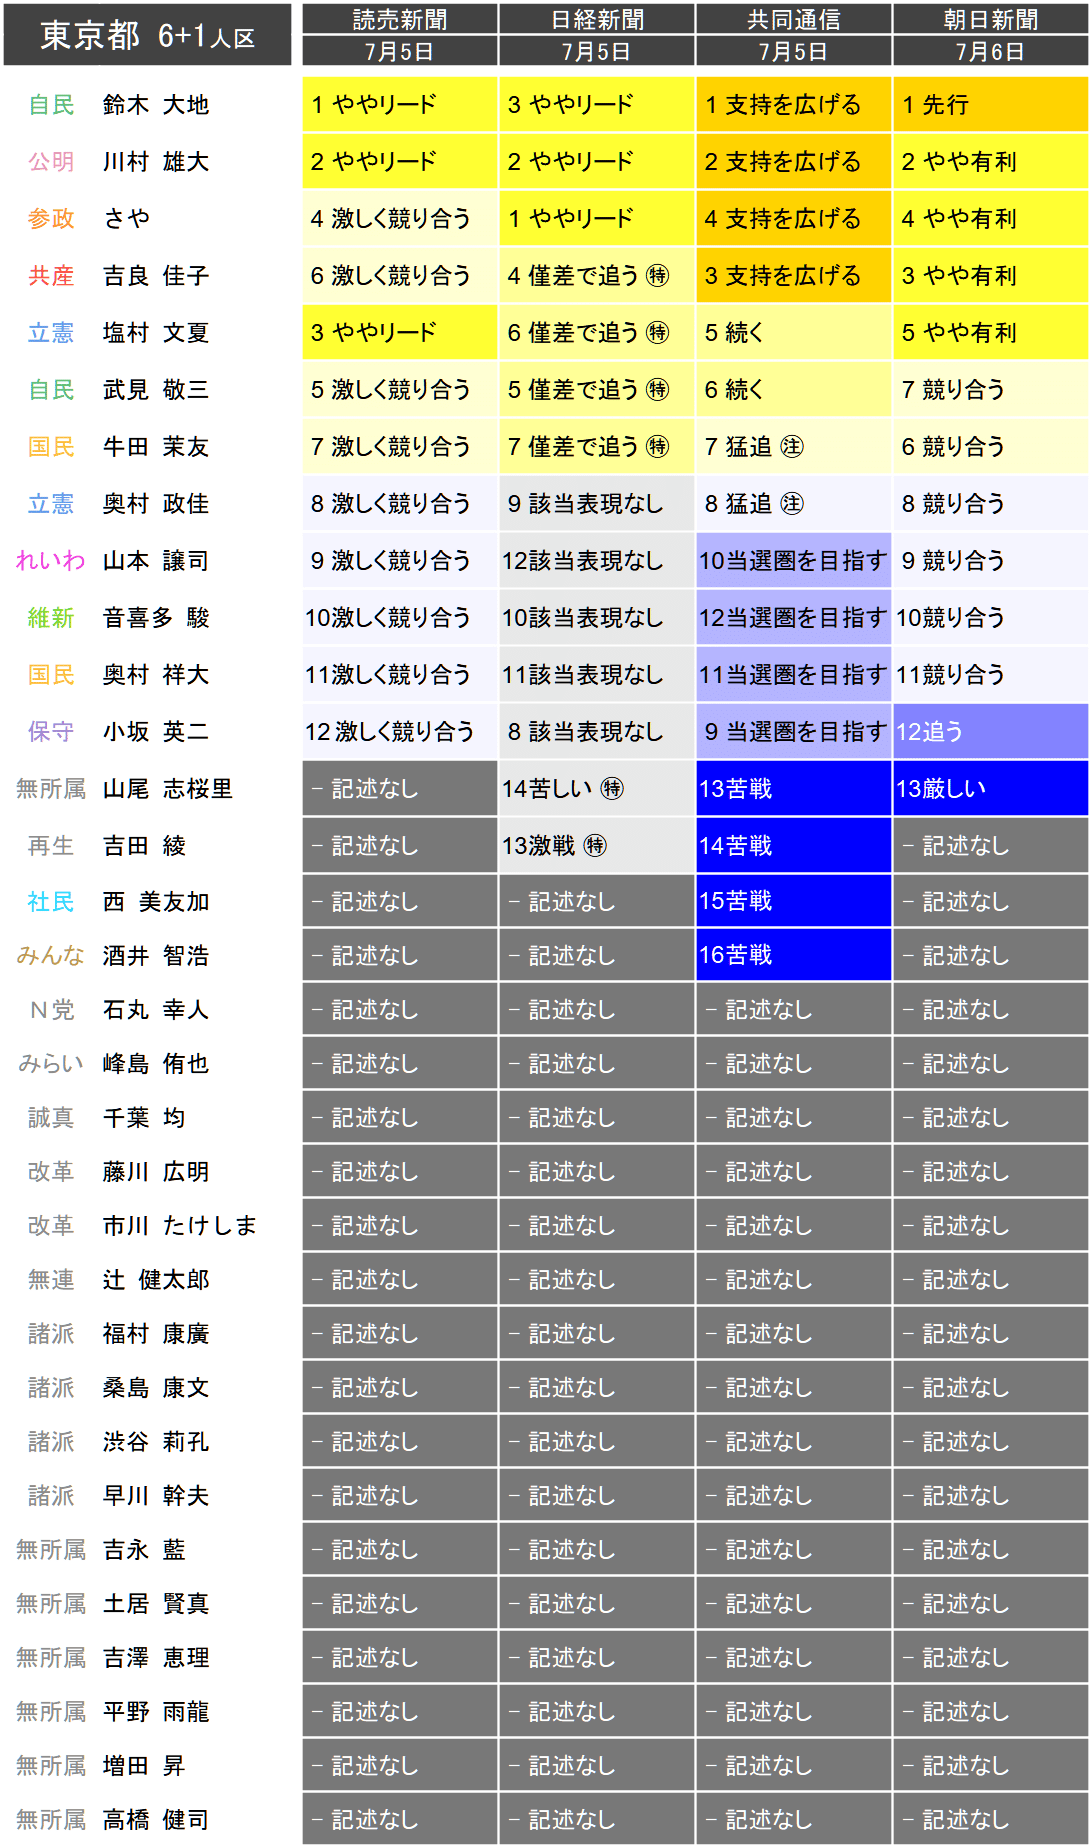Screen dimensions: 1092x1848
Task: Click the 15苦戦 cell for 西 美友加
Action: point(794,902)
